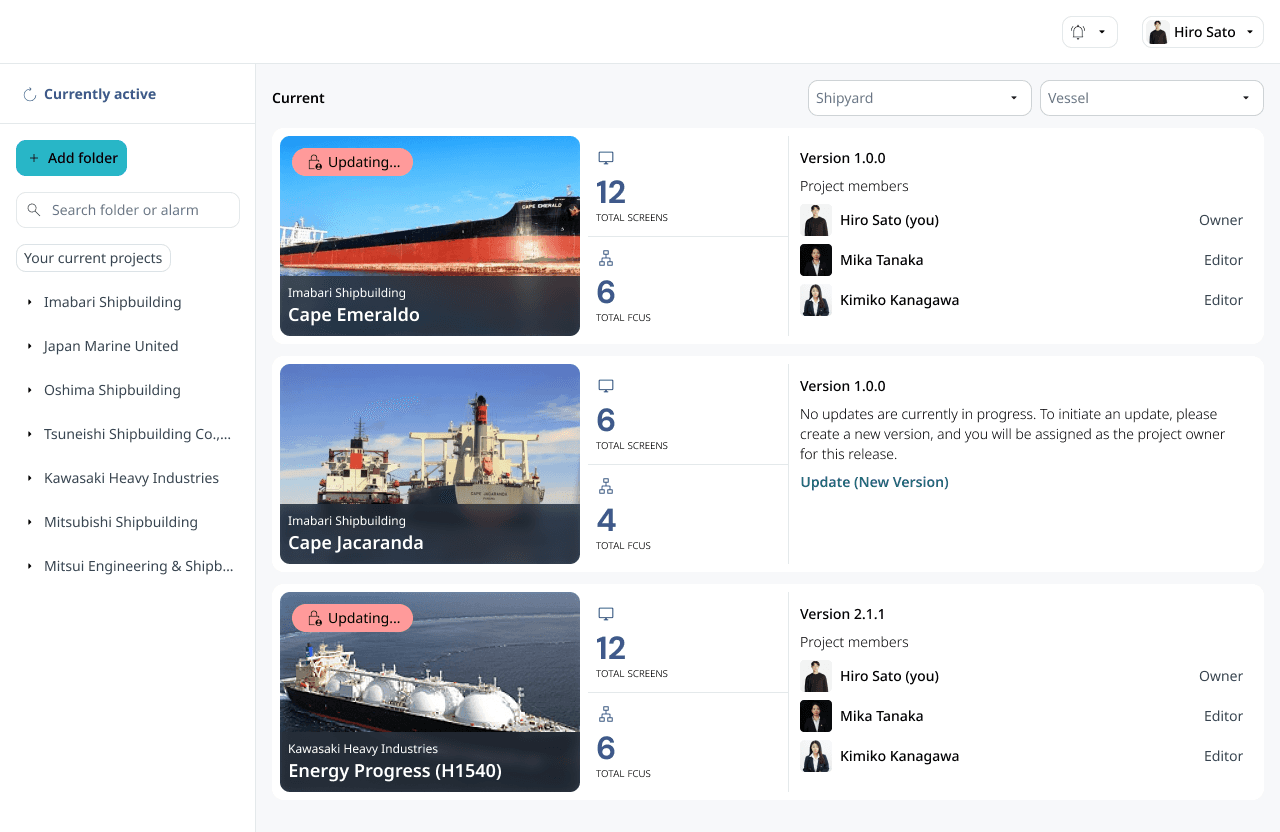Click the 12 total screens count for Cape Emeraldo
Screen dimensions: 1280x832
click(x=610, y=192)
